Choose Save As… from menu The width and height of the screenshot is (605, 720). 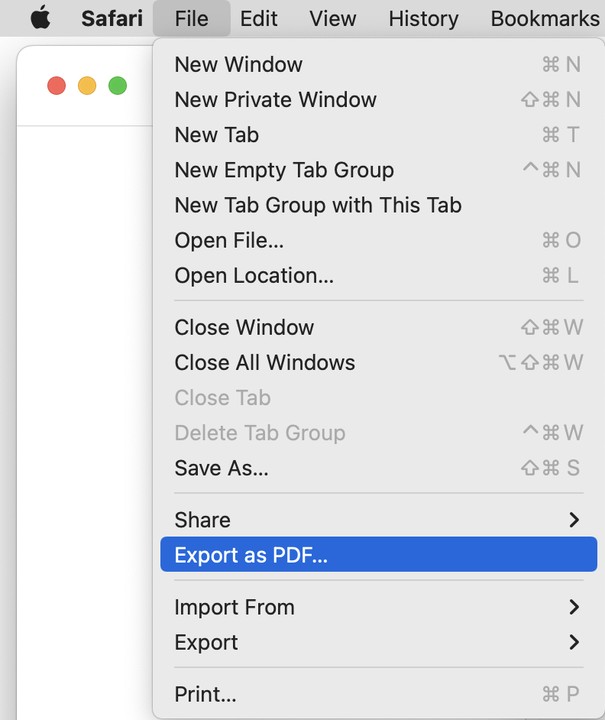tap(221, 468)
